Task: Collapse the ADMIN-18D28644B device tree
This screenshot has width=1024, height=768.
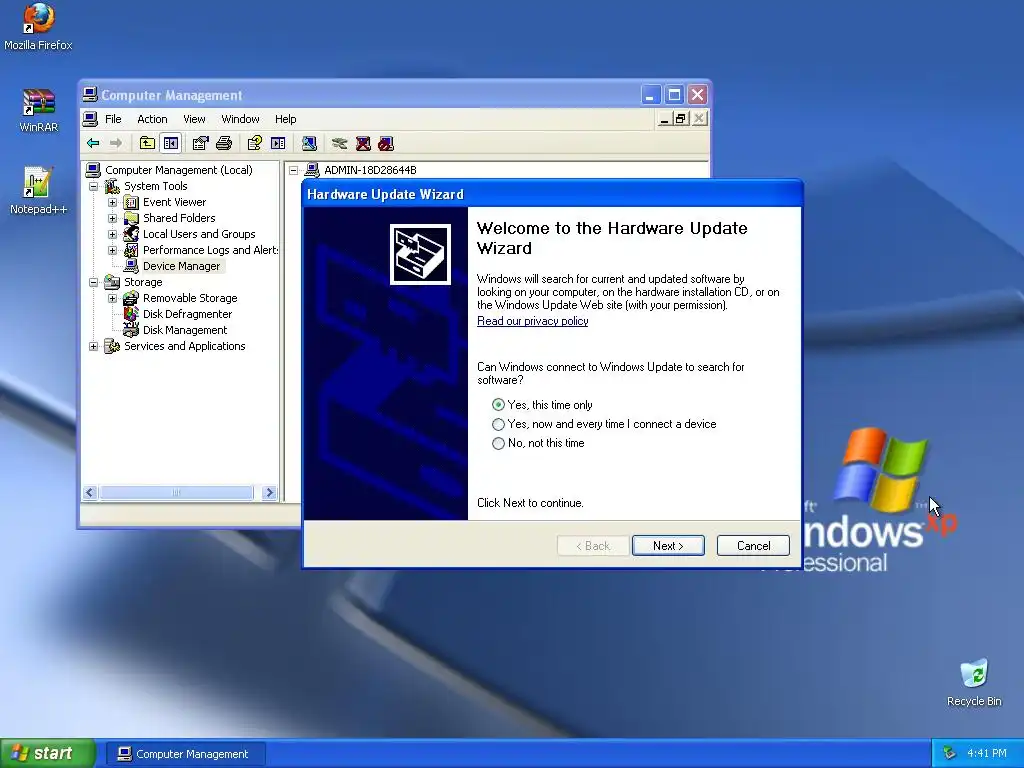Action: point(294,170)
